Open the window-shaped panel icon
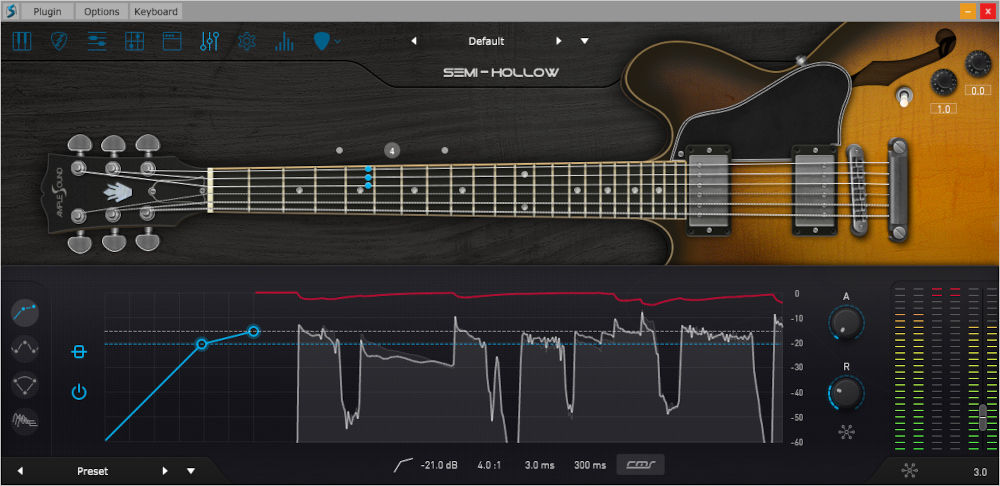Screen dimensions: 1000x486 (x=172, y=41)
